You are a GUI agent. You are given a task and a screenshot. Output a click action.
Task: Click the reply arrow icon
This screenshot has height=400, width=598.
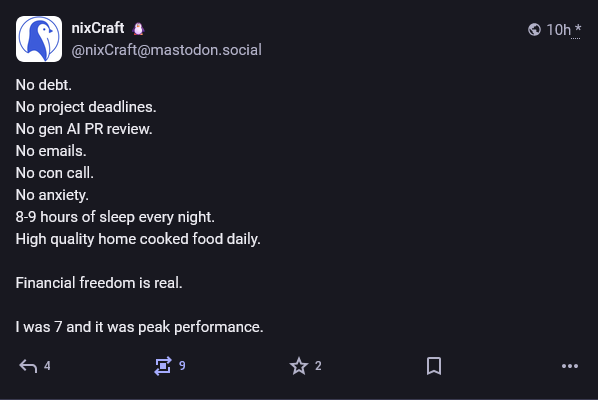[28, 366]
